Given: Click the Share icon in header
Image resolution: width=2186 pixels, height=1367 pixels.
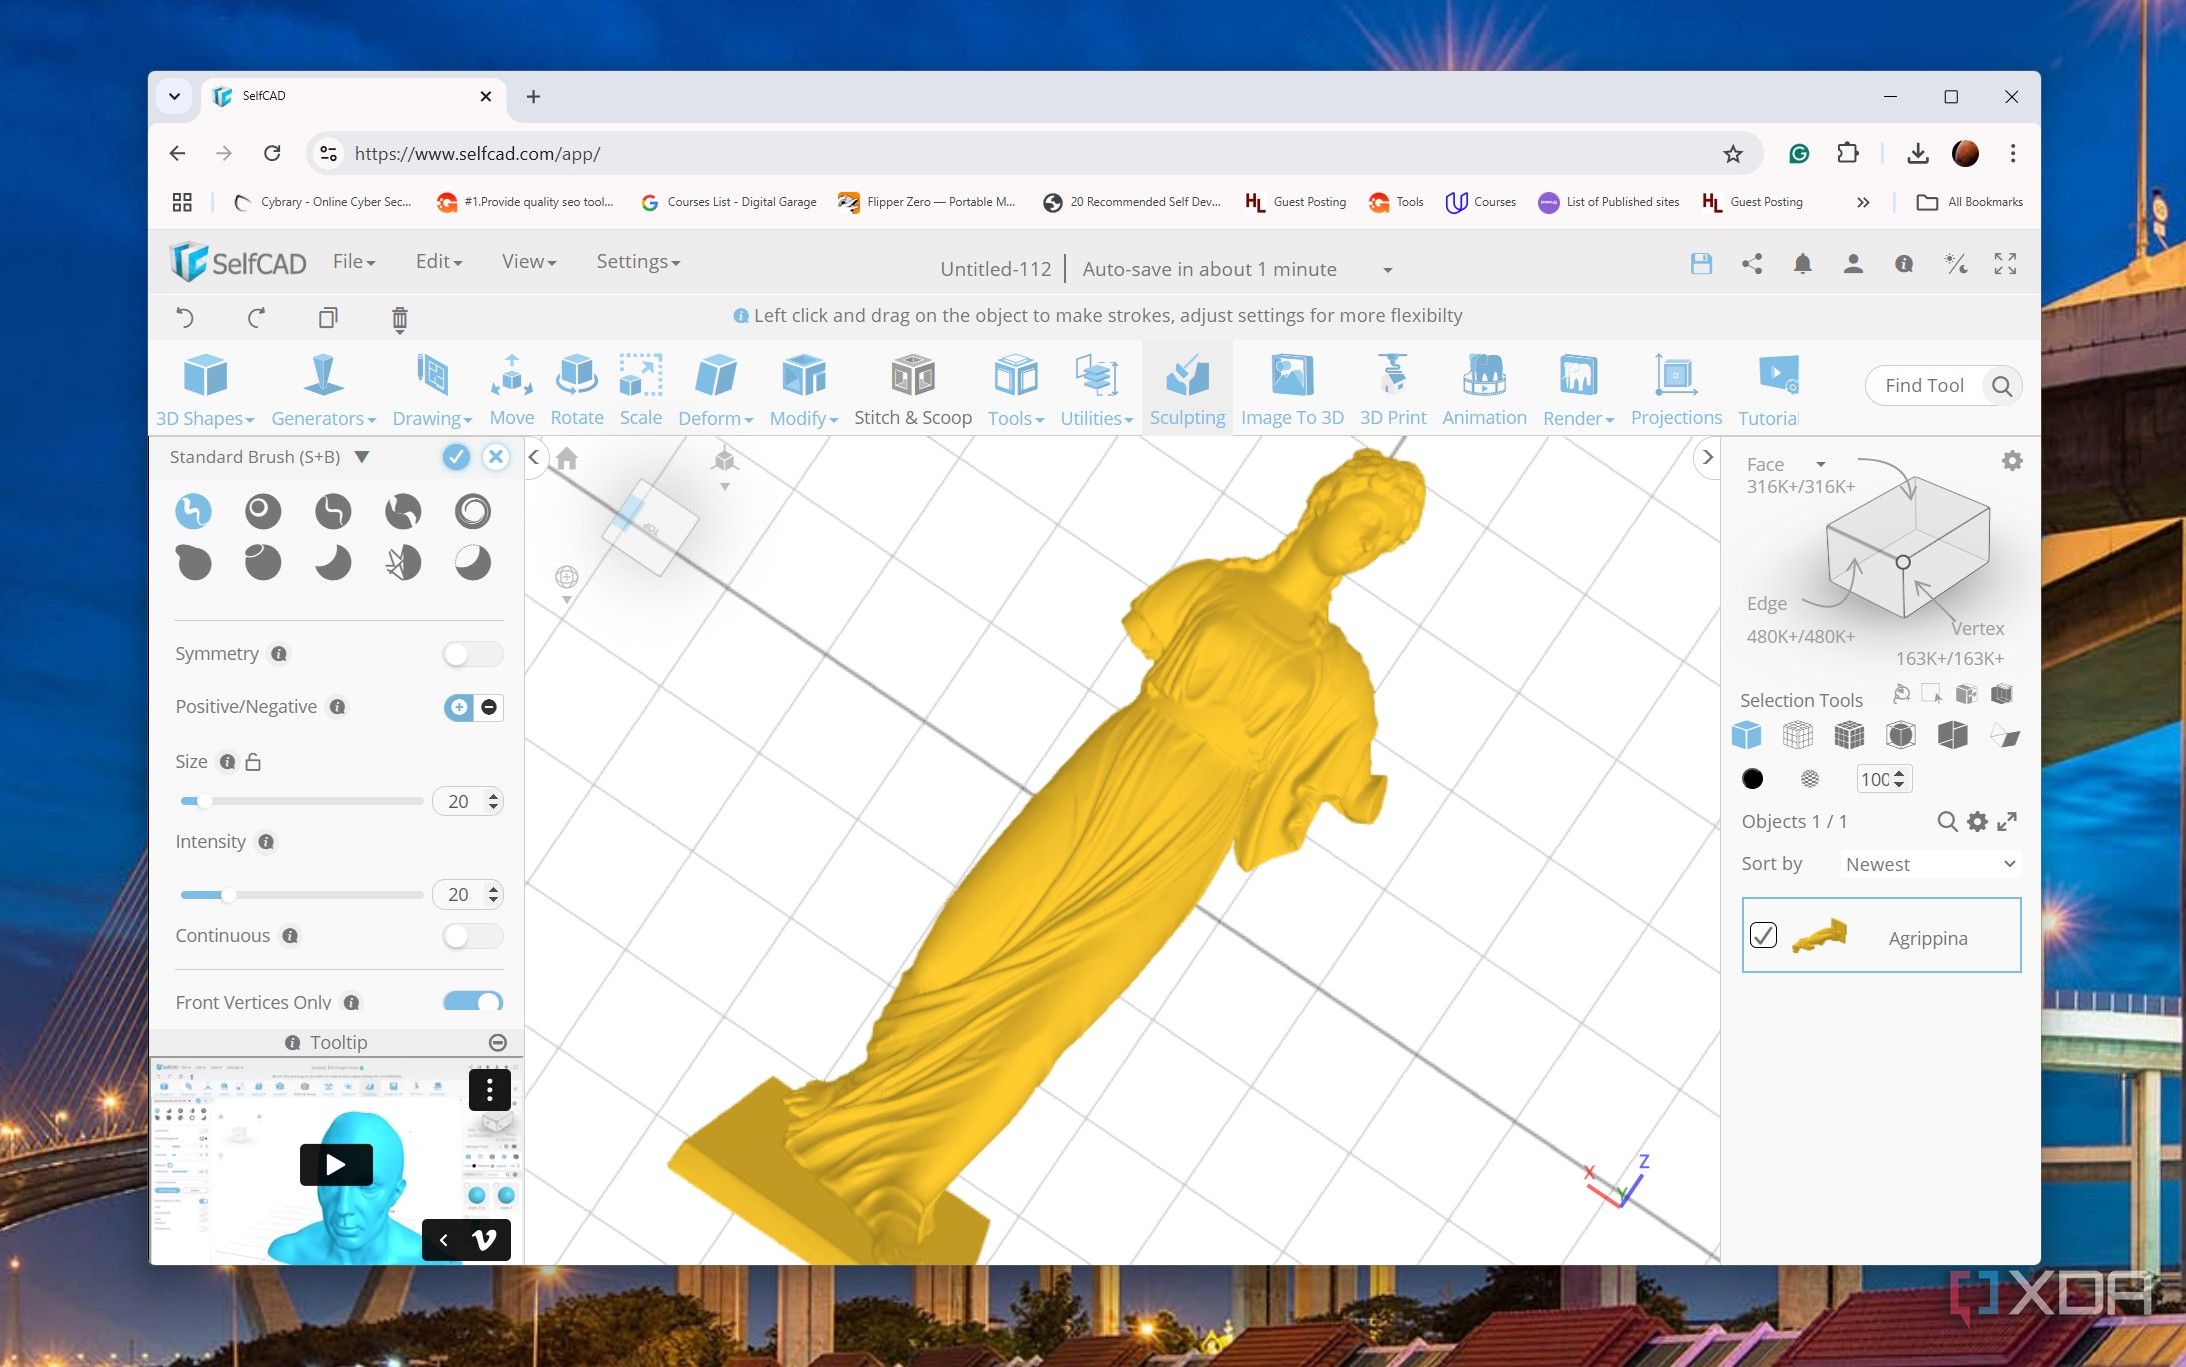Looking at the screenshot, I should pos(1752,264).
